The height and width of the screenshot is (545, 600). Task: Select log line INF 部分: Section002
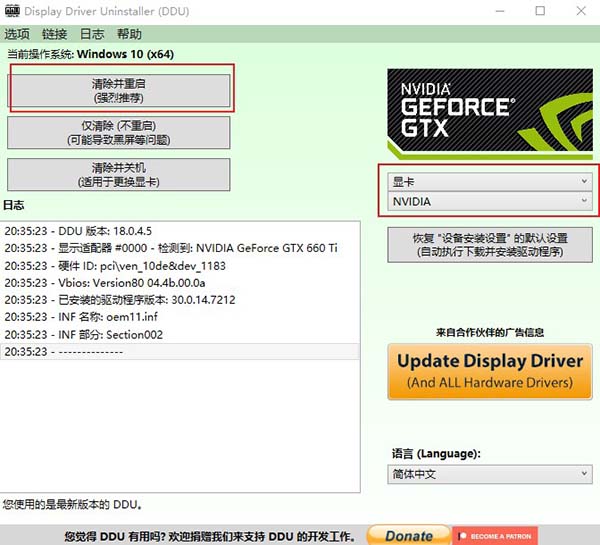(180, 335)
